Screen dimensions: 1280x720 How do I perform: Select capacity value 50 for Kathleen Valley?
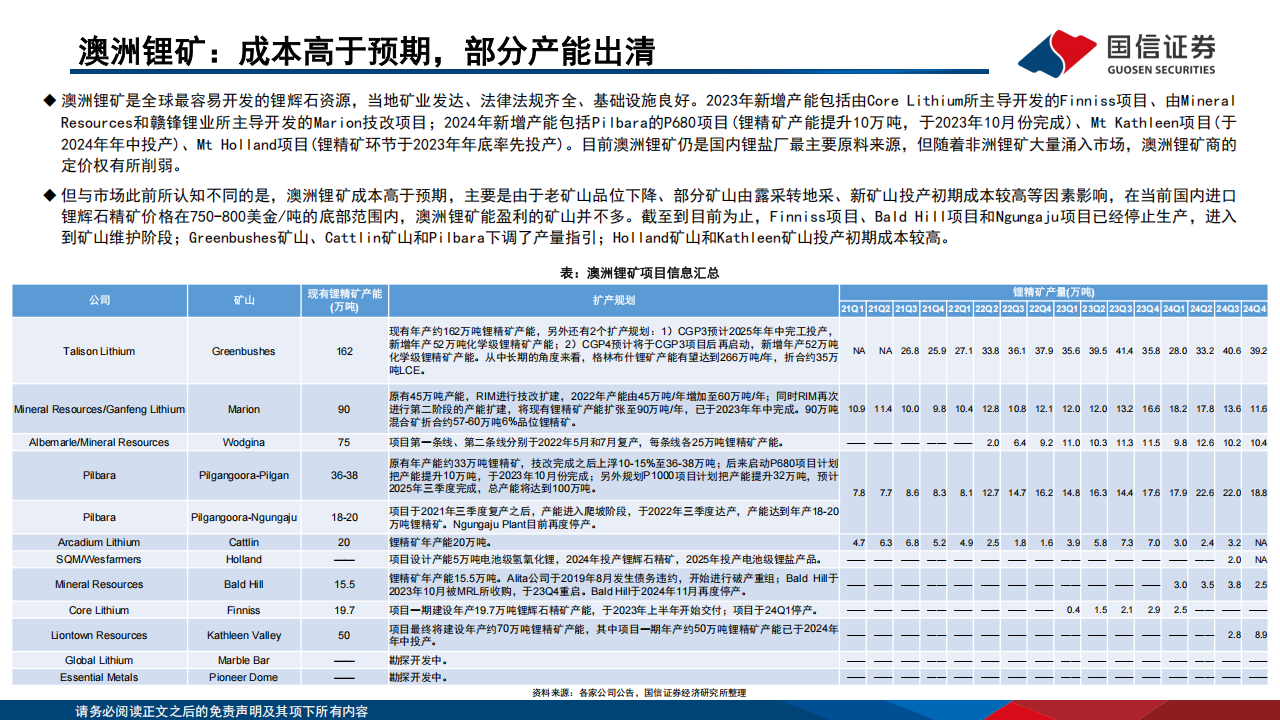click(345, 635)
